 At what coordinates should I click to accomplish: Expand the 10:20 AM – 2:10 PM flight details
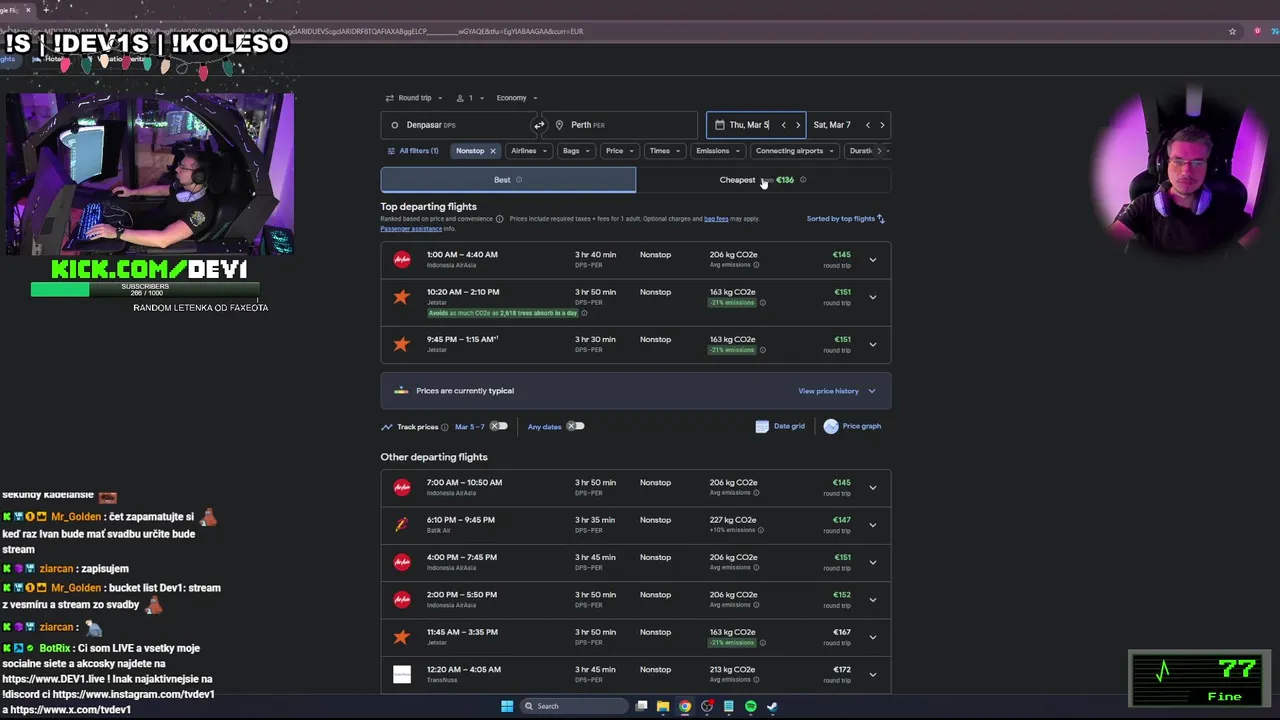pyautogui.click(x=872, y=297)
